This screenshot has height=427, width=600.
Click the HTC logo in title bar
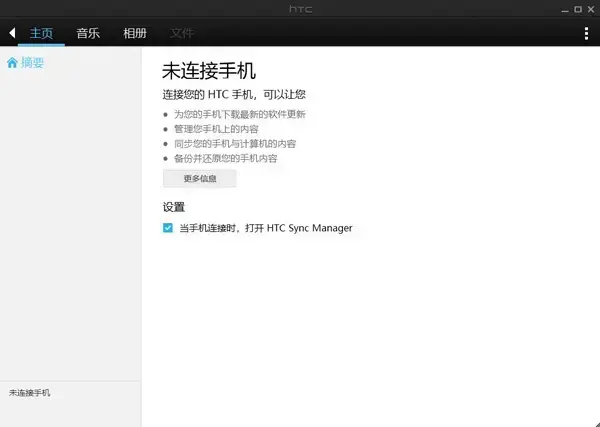(300, 9)
